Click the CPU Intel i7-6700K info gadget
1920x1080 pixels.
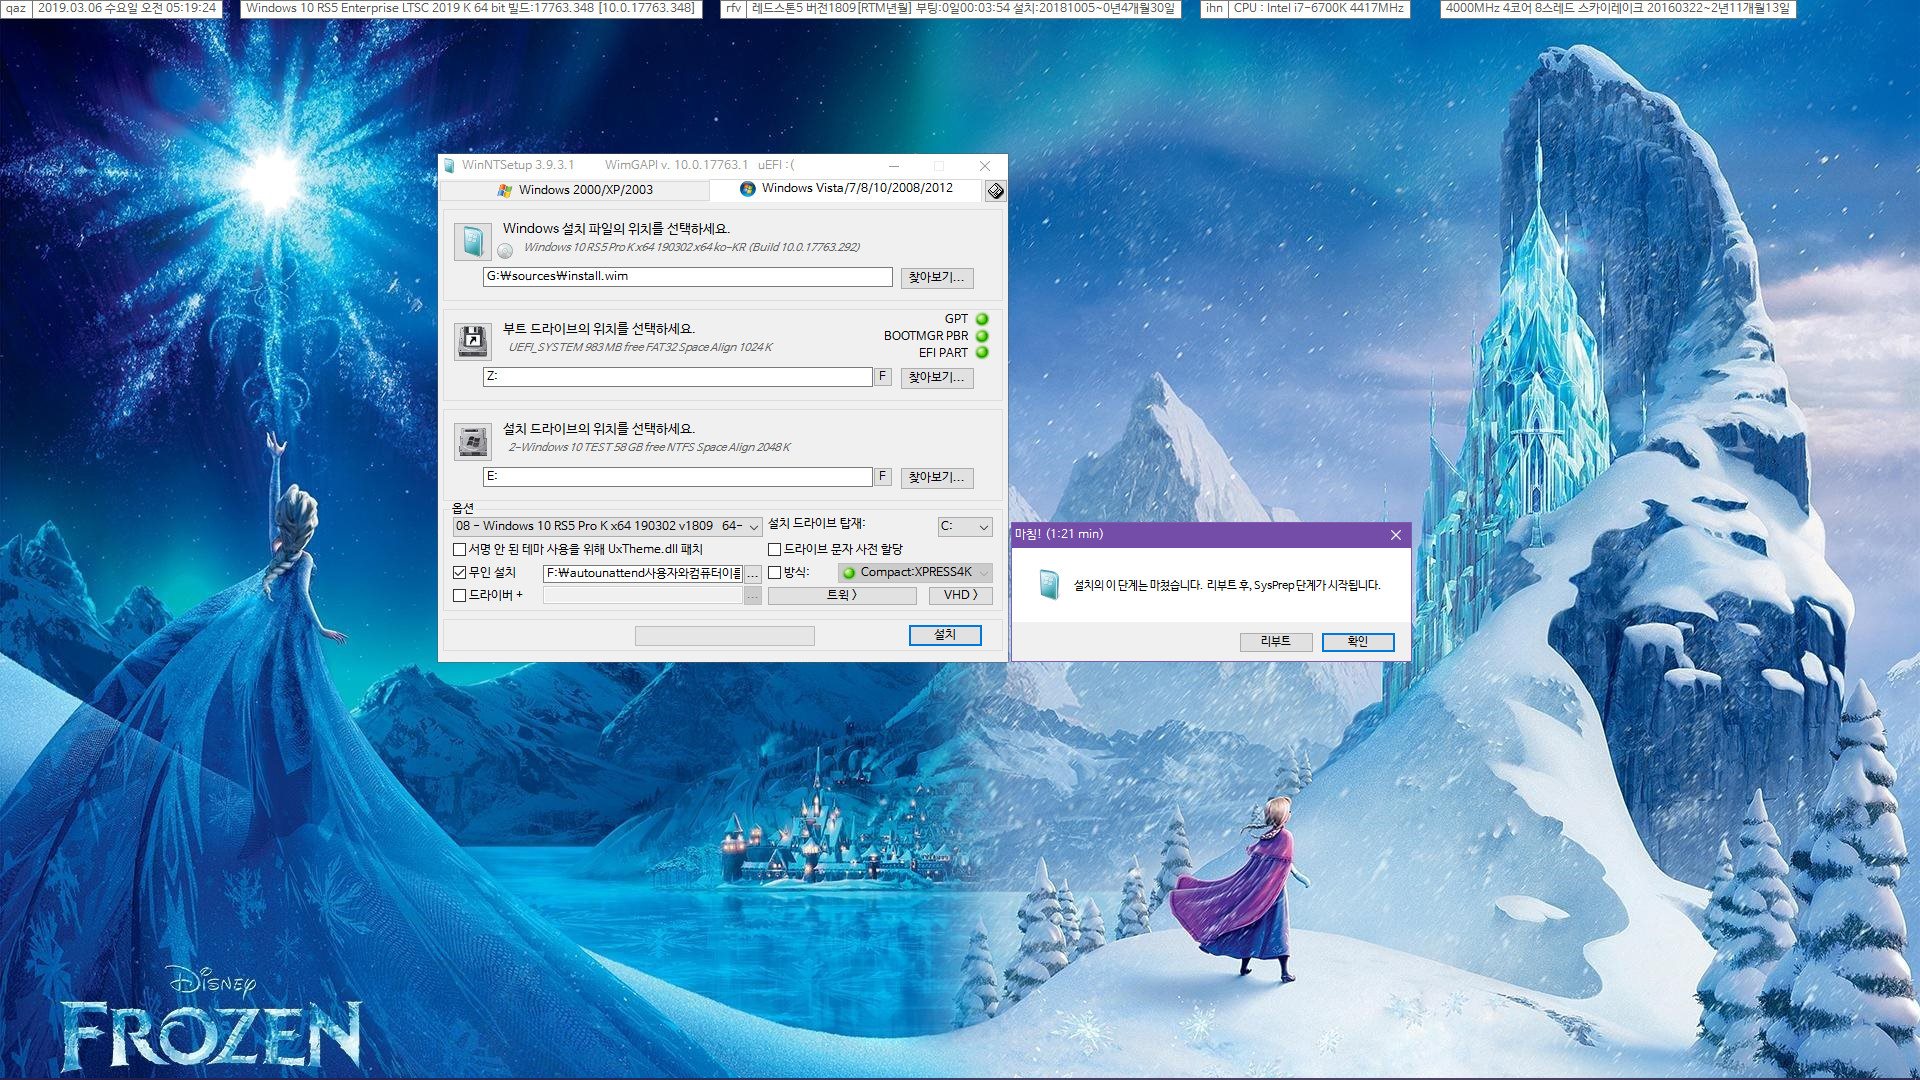[1318, 8]
